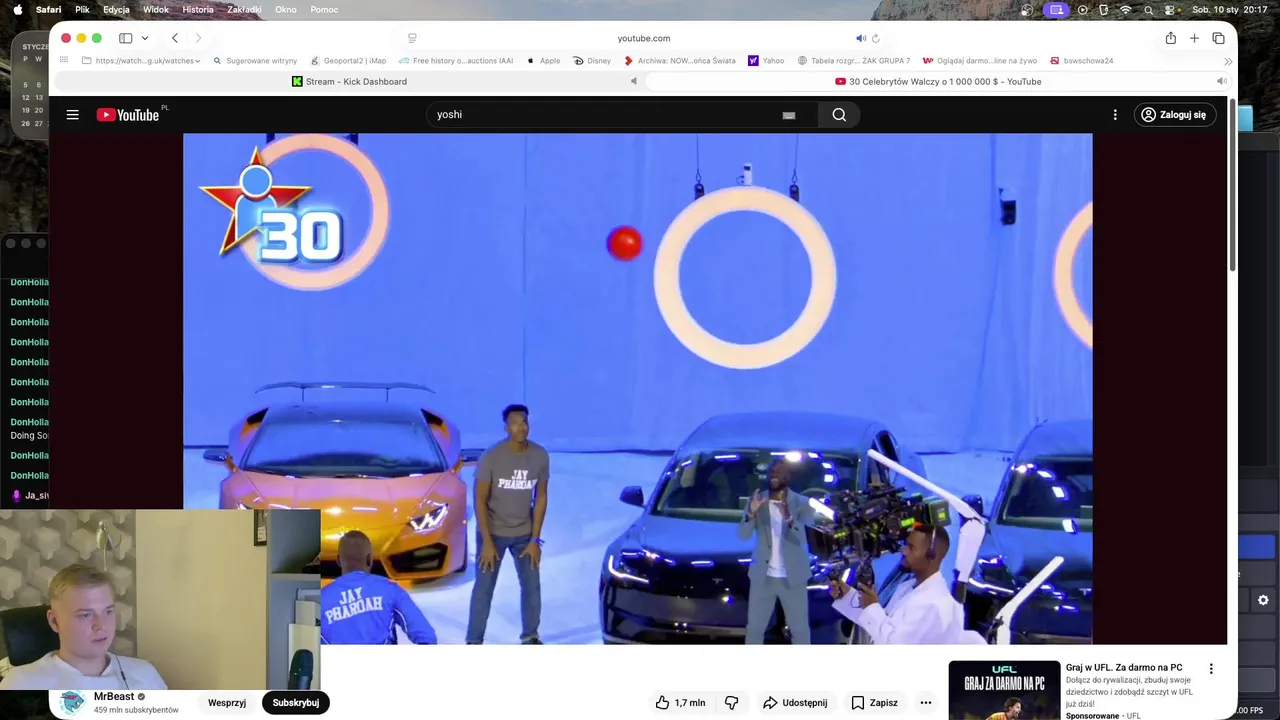
Task: Mute audio using address bar speaker icon
Action: click(x=861, y=38)
